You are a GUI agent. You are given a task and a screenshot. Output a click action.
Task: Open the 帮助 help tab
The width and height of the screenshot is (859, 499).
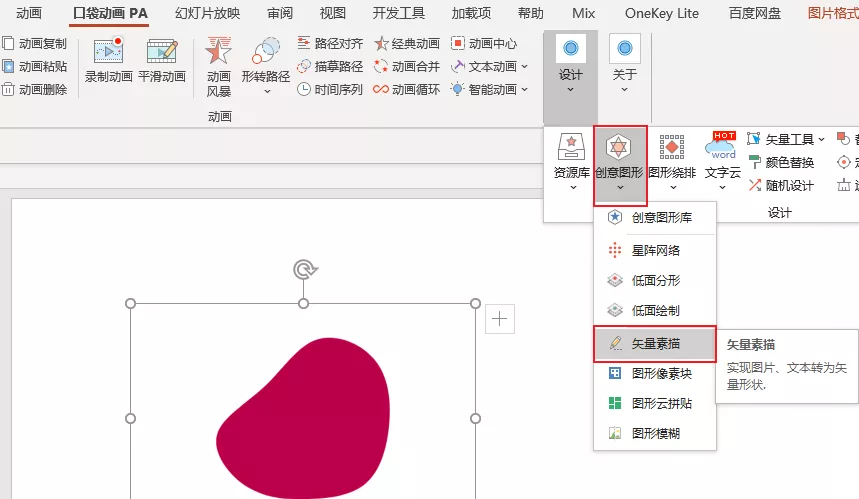(530, 13)
